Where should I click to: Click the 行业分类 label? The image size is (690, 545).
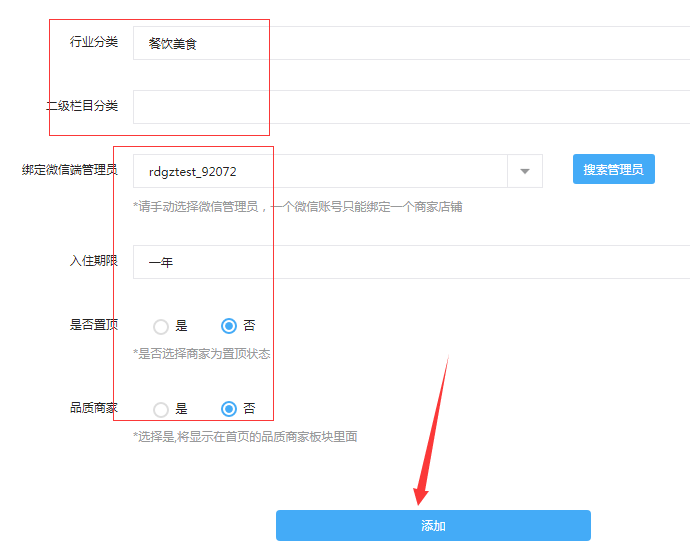94,42
